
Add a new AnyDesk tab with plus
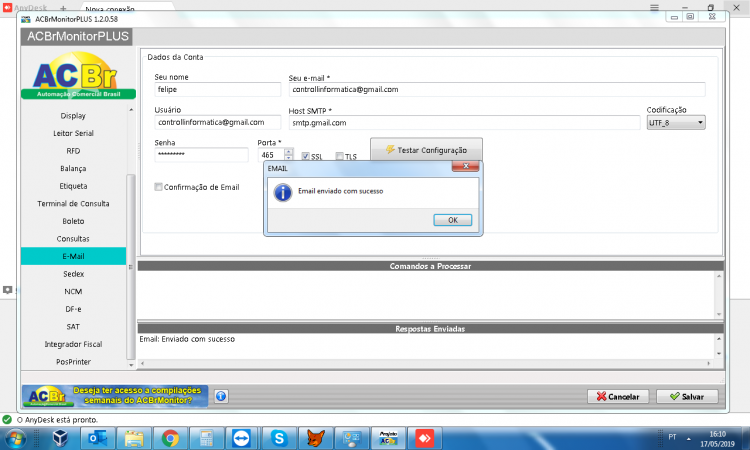tap(63, 9)
